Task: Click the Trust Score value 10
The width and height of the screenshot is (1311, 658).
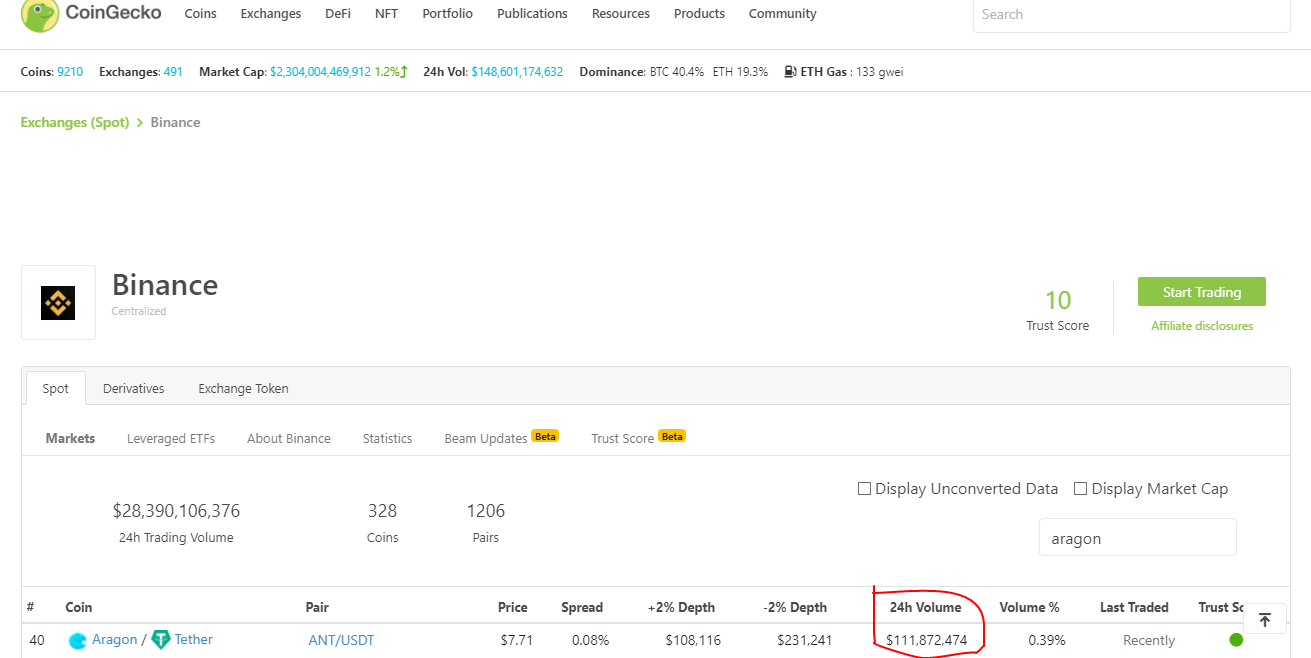Action: (1058, 300)
